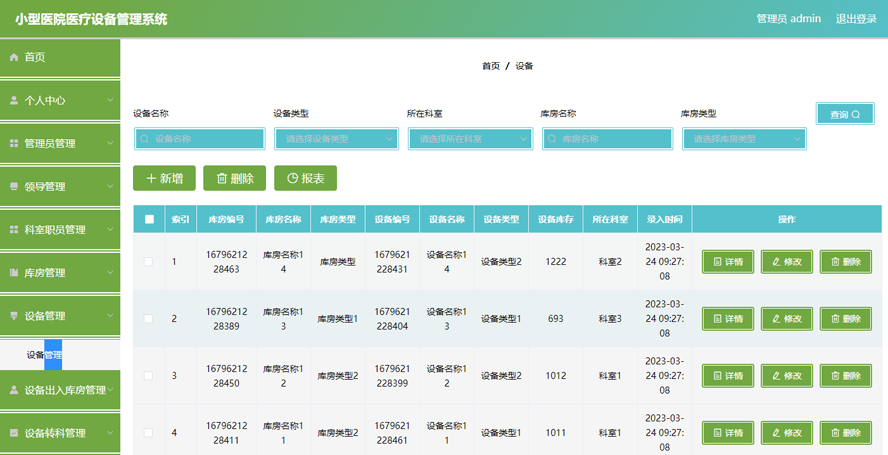Collapse the 设备管理 menu chevron

pos(110,316)
